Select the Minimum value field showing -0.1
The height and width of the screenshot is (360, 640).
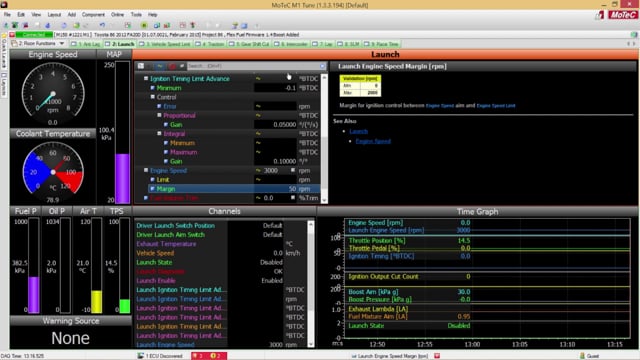(276, 88)
